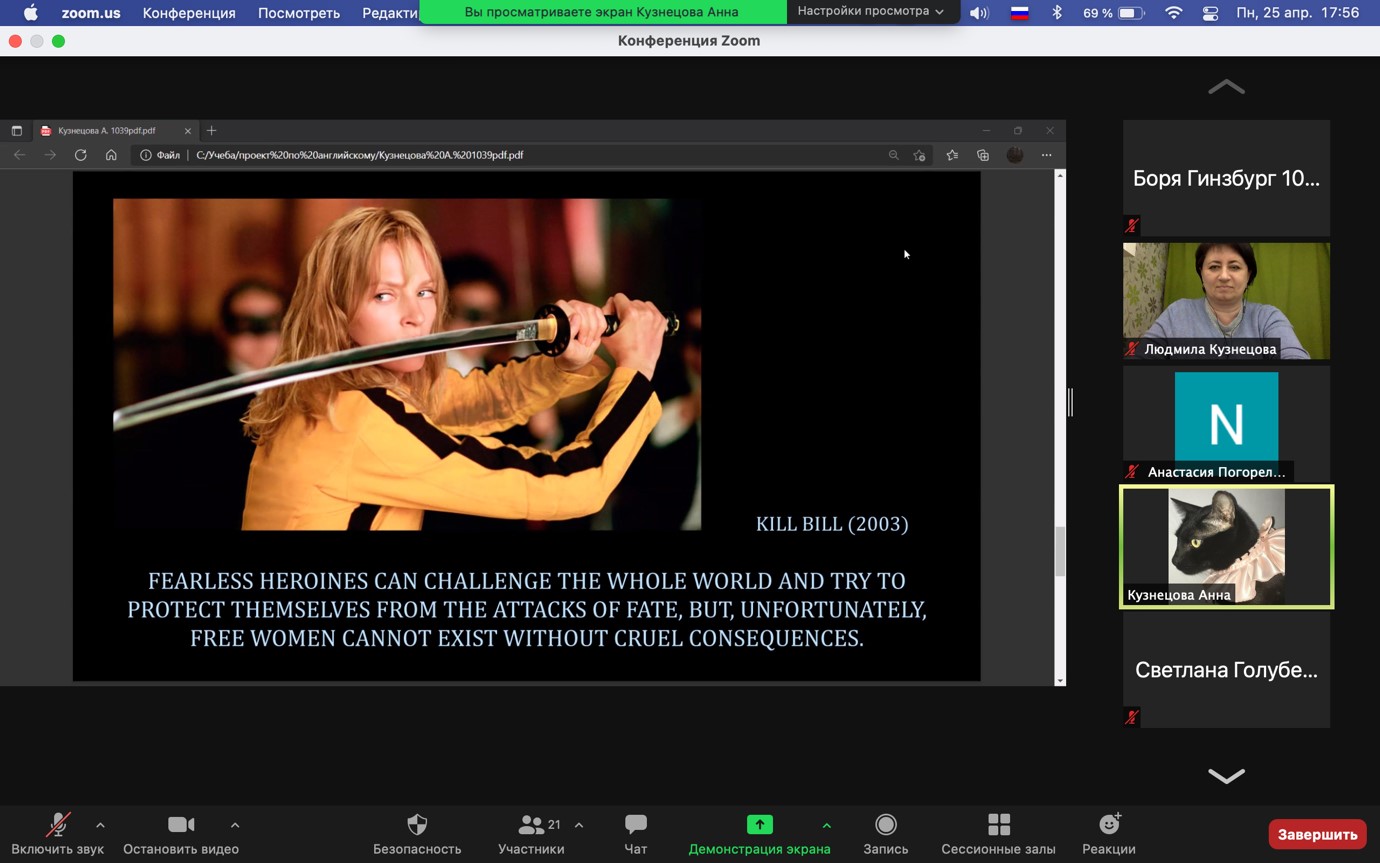The image size is (1380, 863).
Task: Open Collections in shared browser
Action: [983, 155]
